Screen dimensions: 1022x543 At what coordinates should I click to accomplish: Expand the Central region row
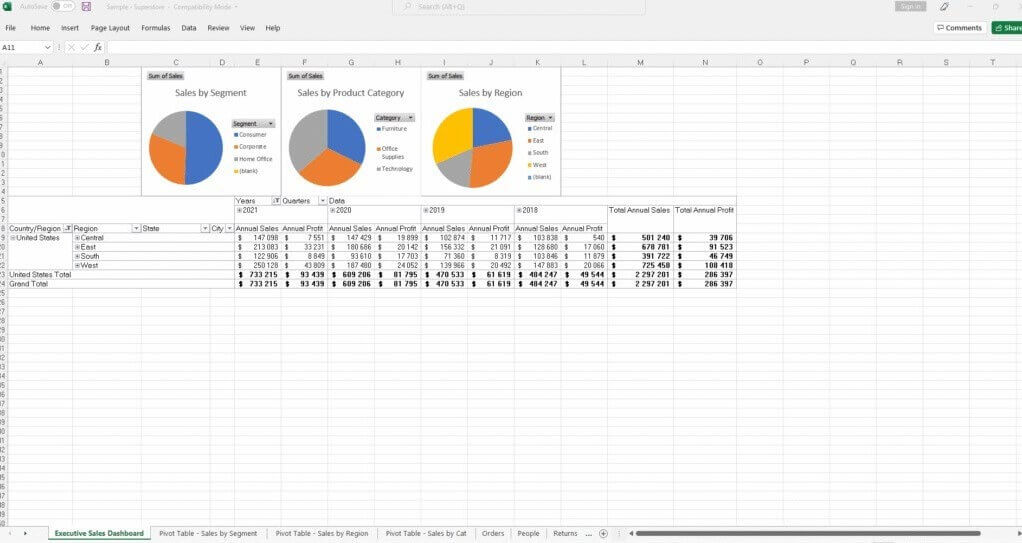(x=77, y=238)
